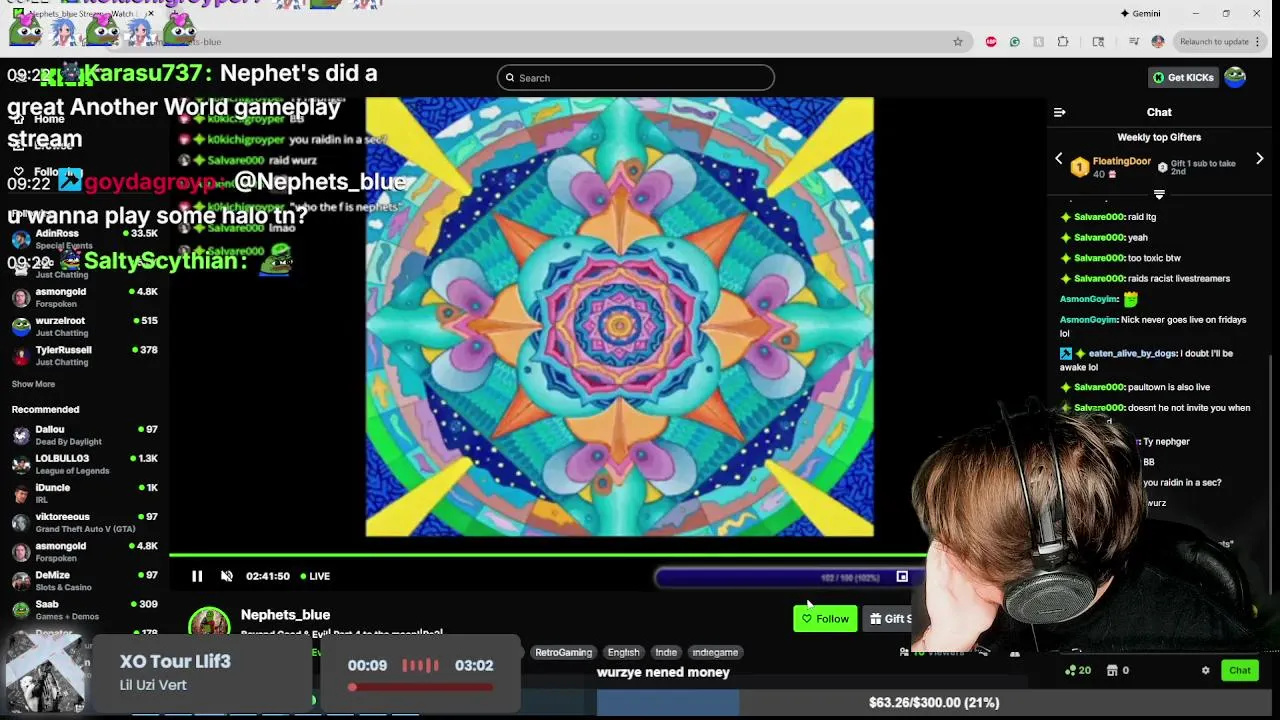The width and height of the screenshot is (1280, 720).
Task: Open Chrome extensions puzzle icon
Action: (1063, 42)
